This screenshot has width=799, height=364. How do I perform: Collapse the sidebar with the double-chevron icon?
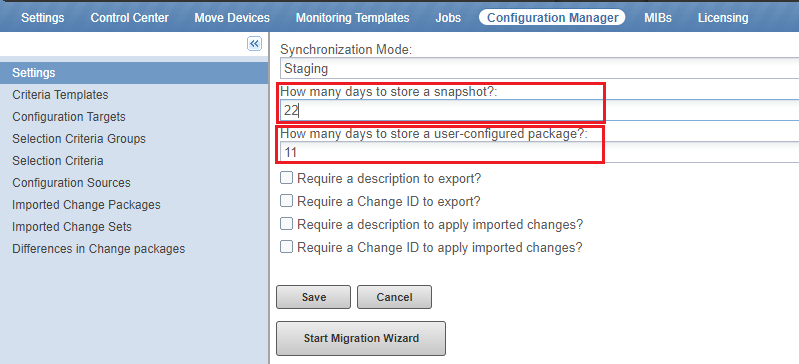click(x=254, y=44)
